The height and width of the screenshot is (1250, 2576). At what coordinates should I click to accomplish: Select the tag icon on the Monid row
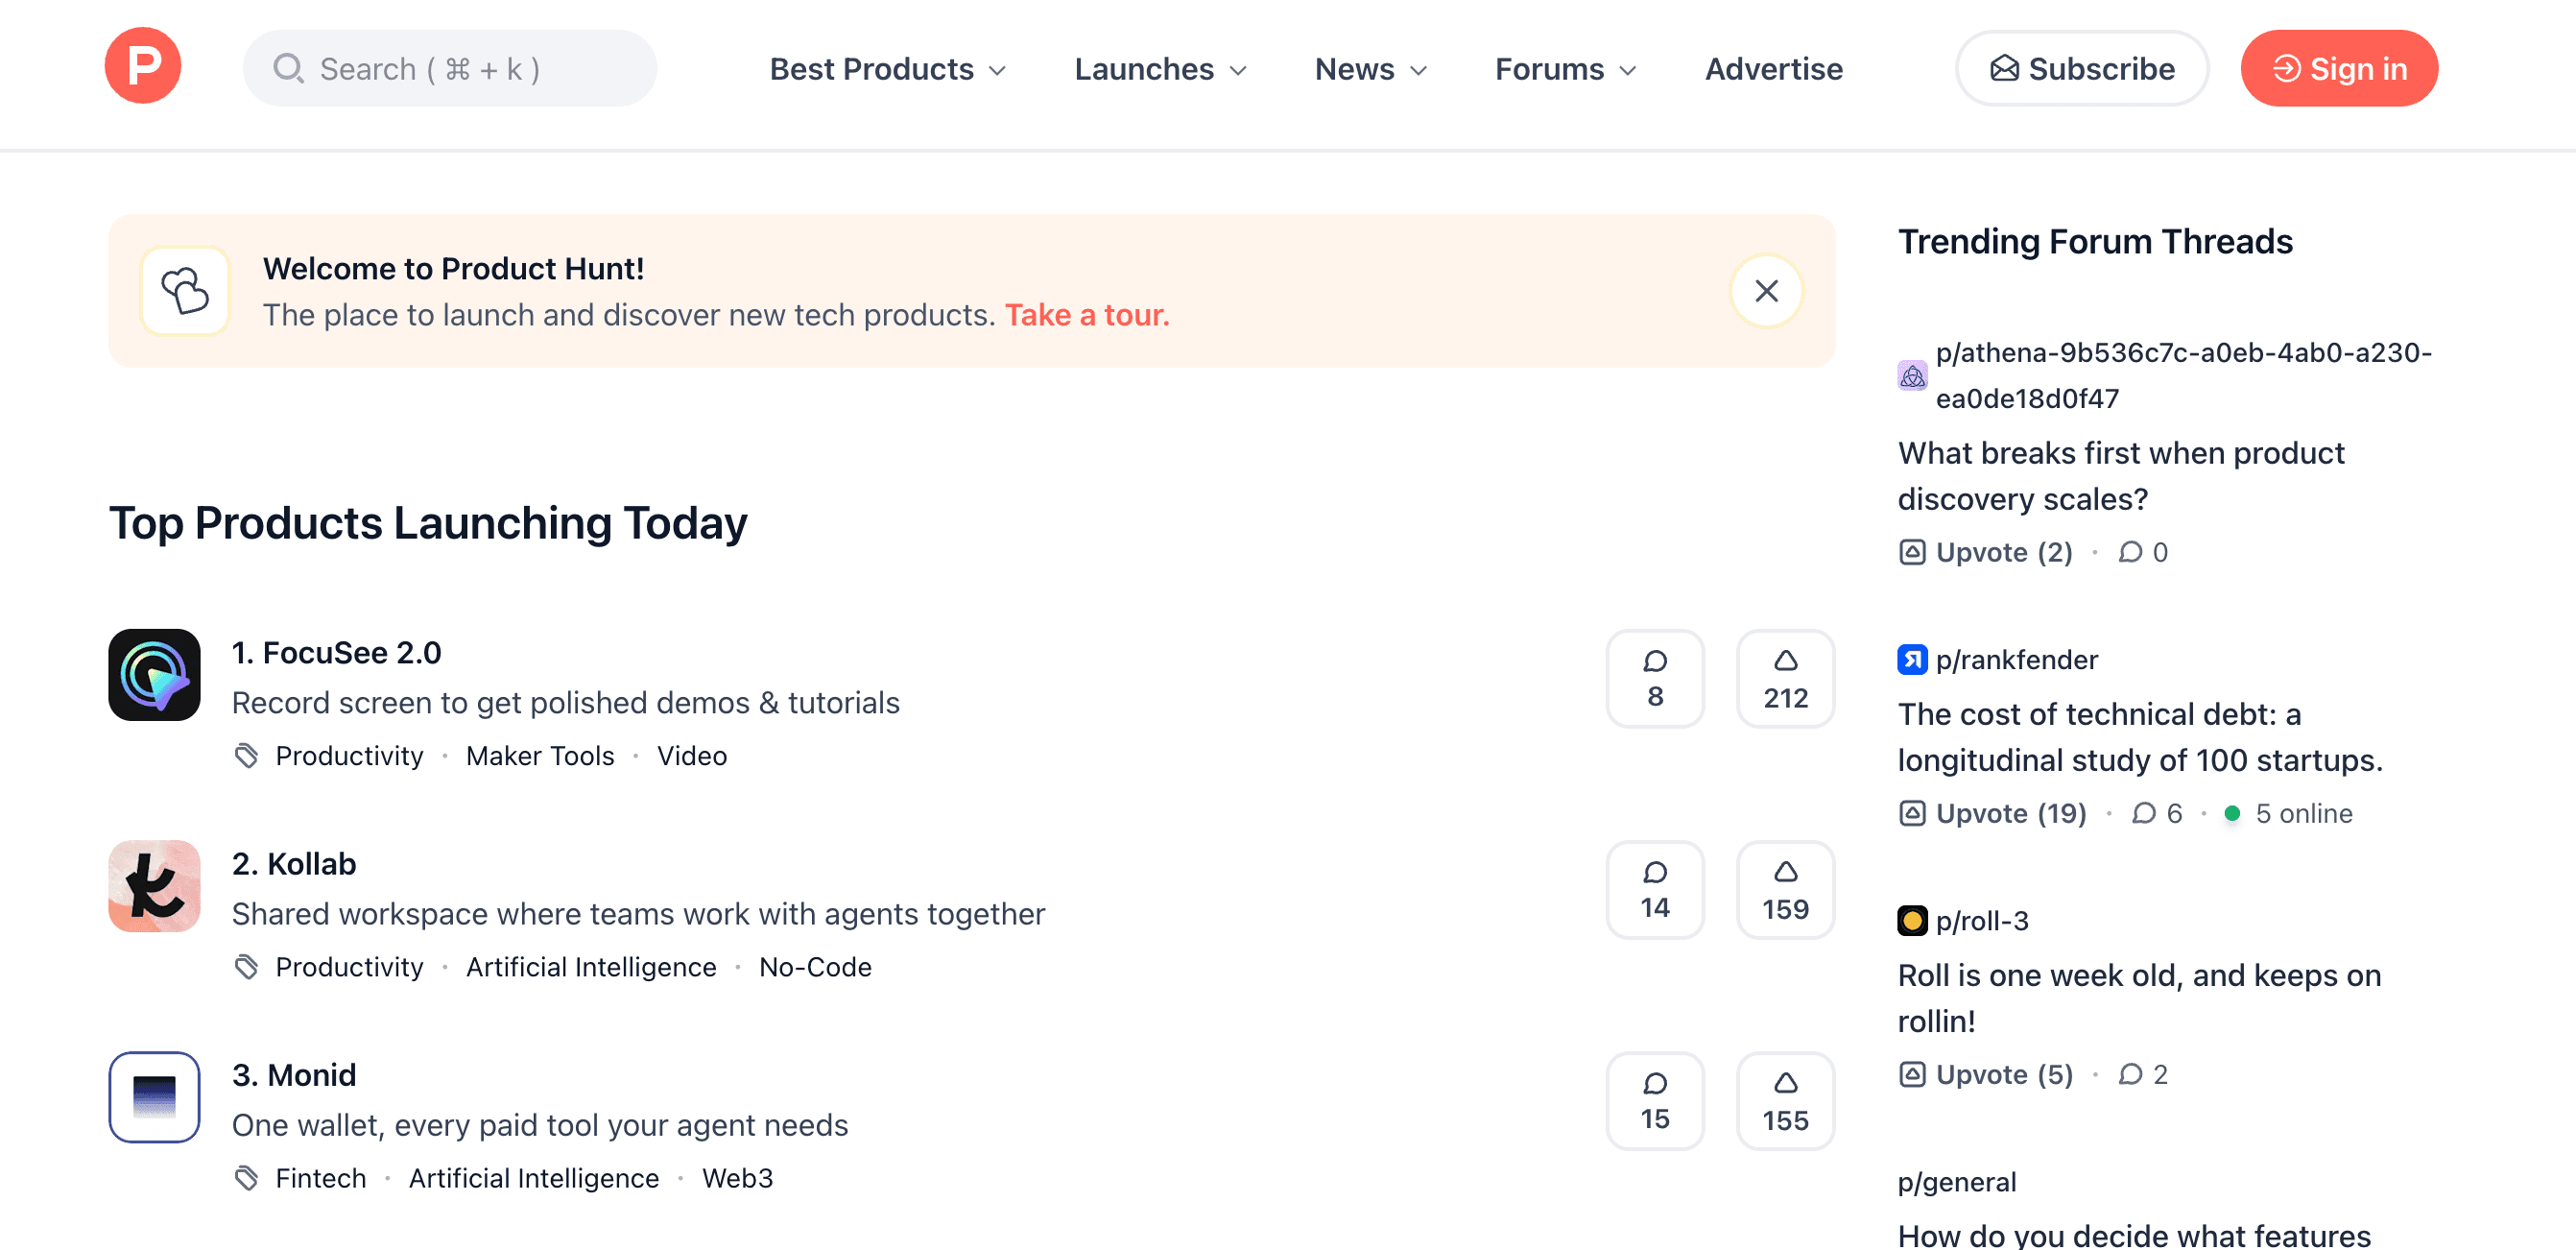(x=246, y=1178)
